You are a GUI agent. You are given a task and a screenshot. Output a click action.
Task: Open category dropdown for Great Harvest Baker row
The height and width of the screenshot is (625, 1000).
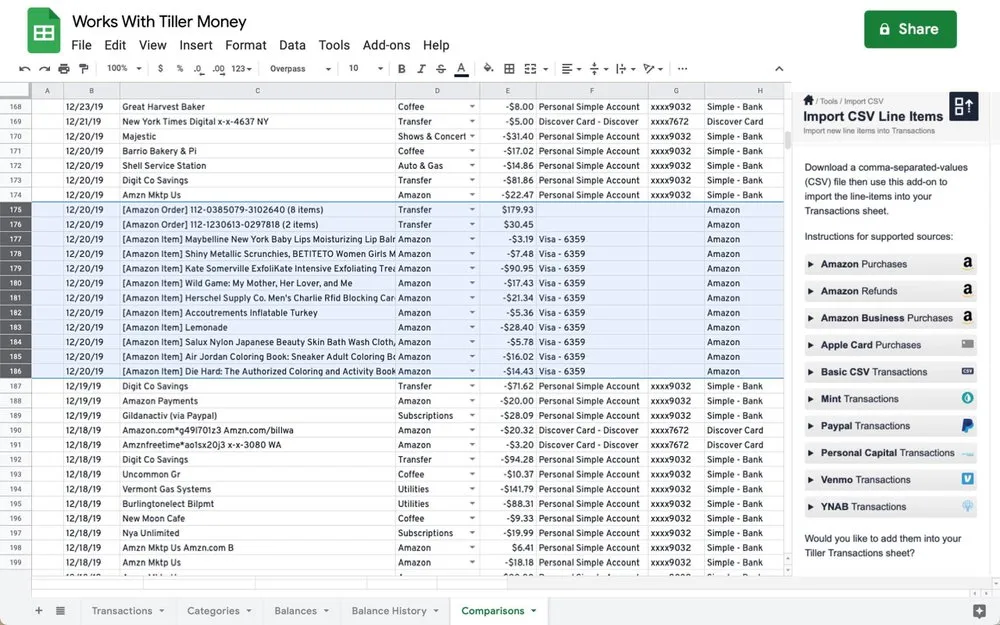[473, 107]
